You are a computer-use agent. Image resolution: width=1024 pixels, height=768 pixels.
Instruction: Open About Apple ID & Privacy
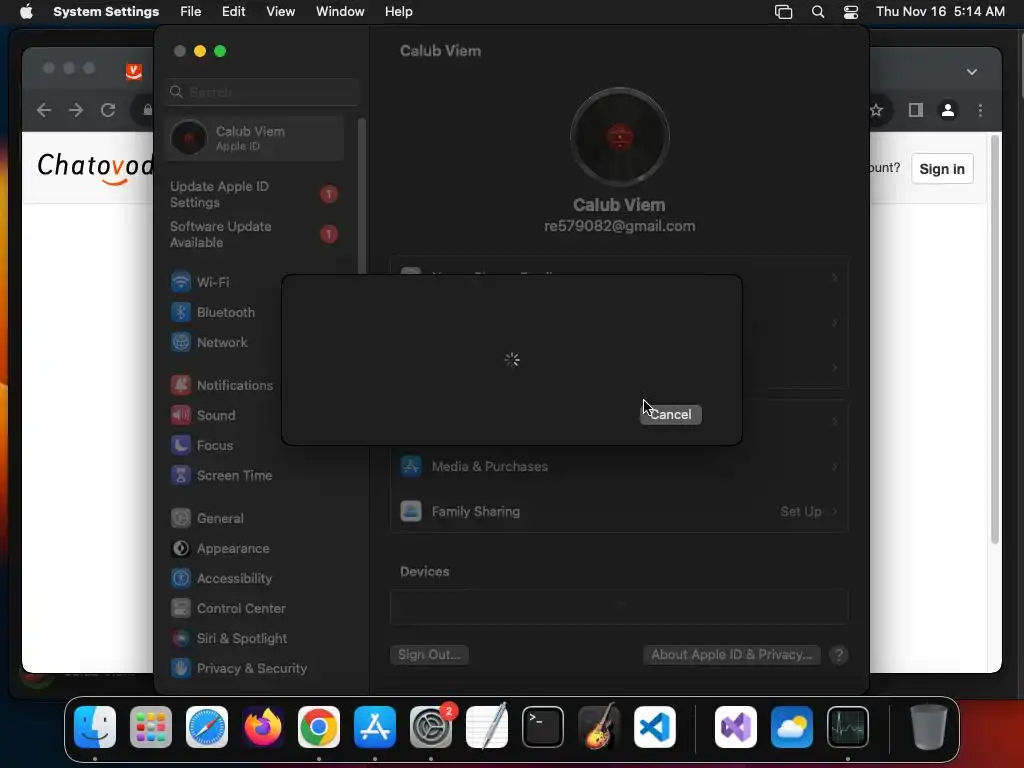click(732, 654)
